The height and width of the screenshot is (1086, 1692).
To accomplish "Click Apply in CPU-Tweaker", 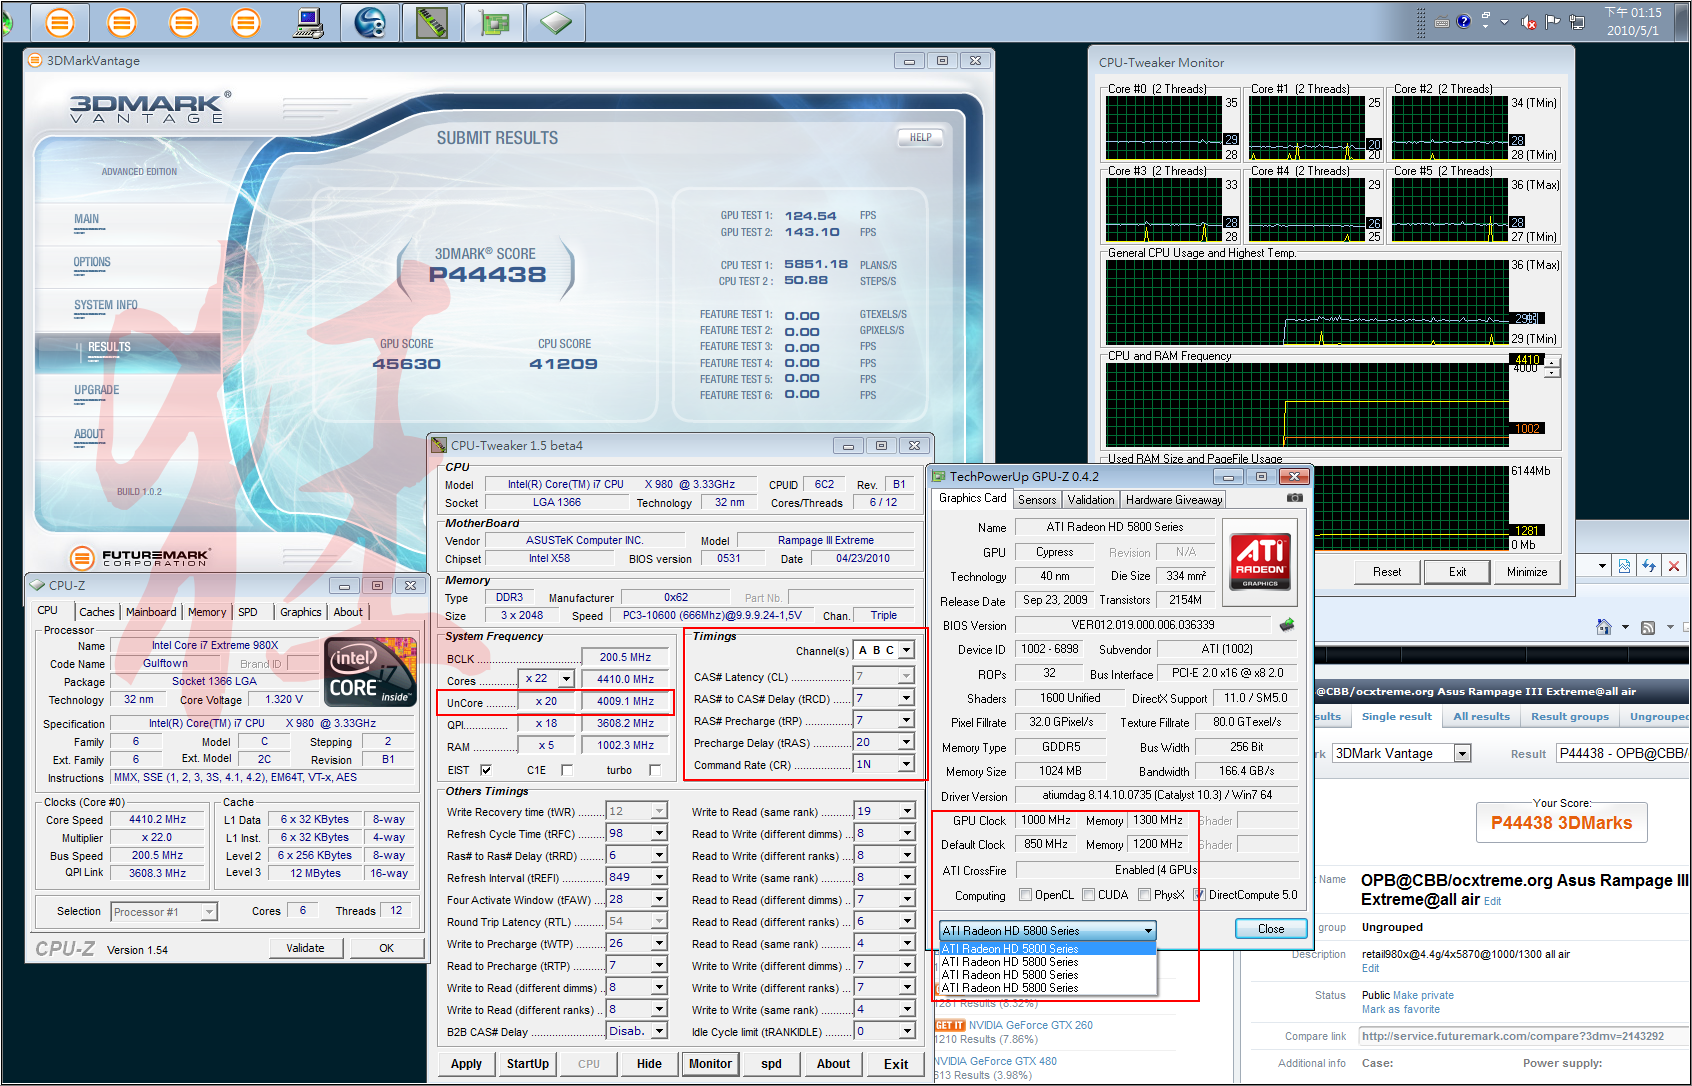I will point(466,1064).
